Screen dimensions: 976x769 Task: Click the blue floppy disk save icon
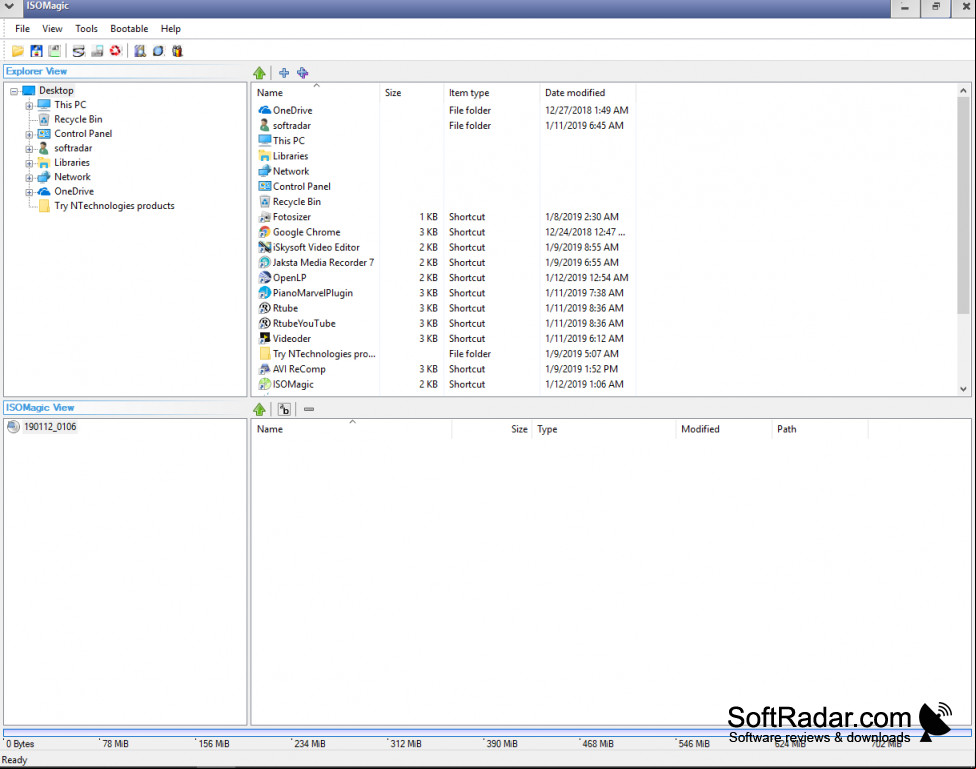click(36, 51)
